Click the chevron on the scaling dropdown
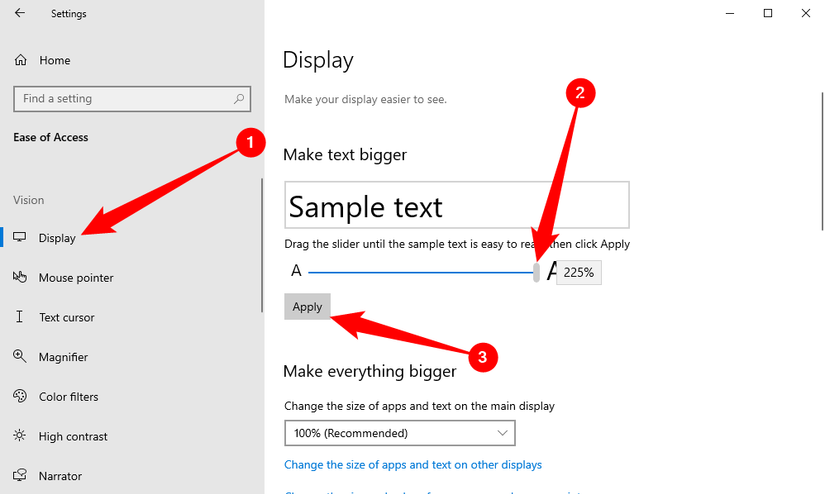 (x=502, y=433)
